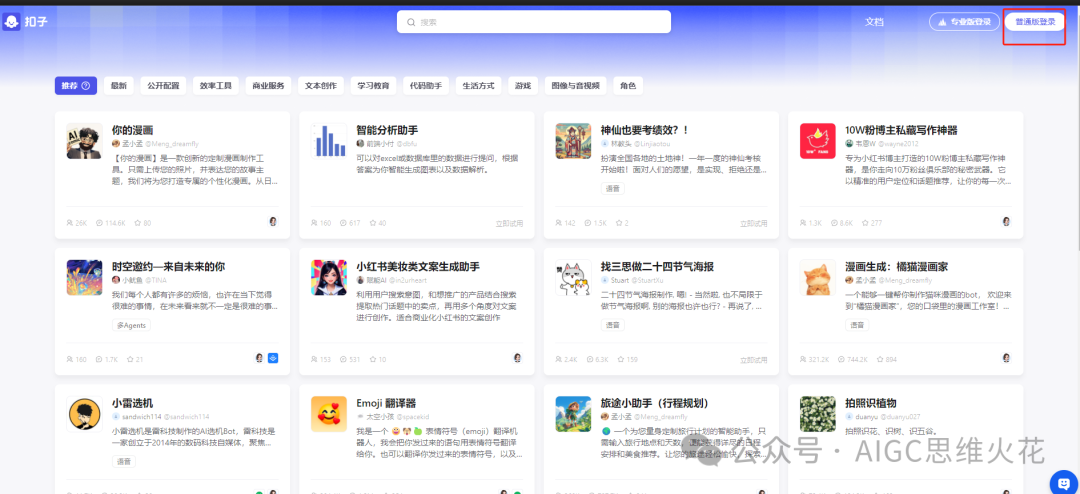Click the 找三思做二十四节气海报 cat avatar
Image resolution: width=1080 pixels, height=494 pixels.
[x=573, y=278]
